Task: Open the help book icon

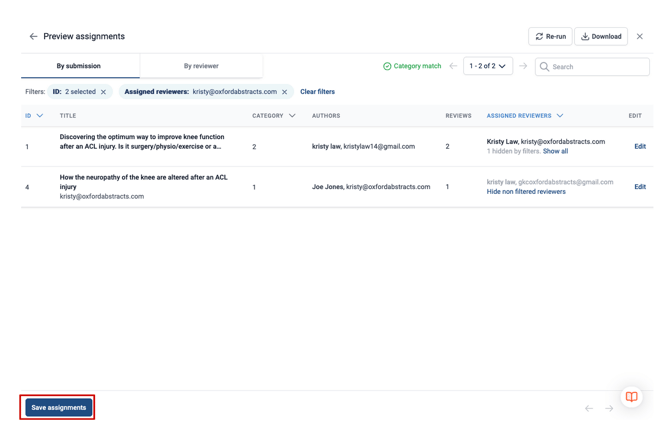Action: [x=631, y=397]
